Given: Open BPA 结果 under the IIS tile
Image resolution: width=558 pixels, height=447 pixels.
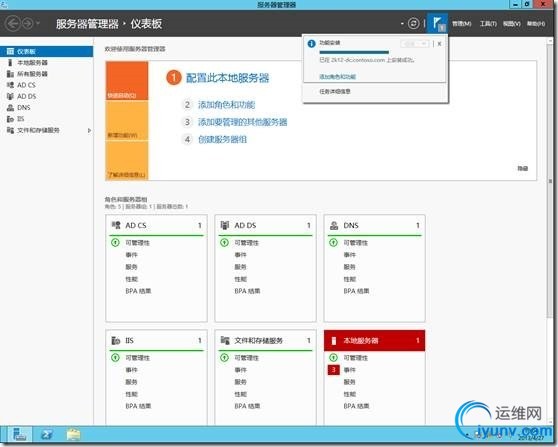Looking at the screenshot, I should click(138, 406).
